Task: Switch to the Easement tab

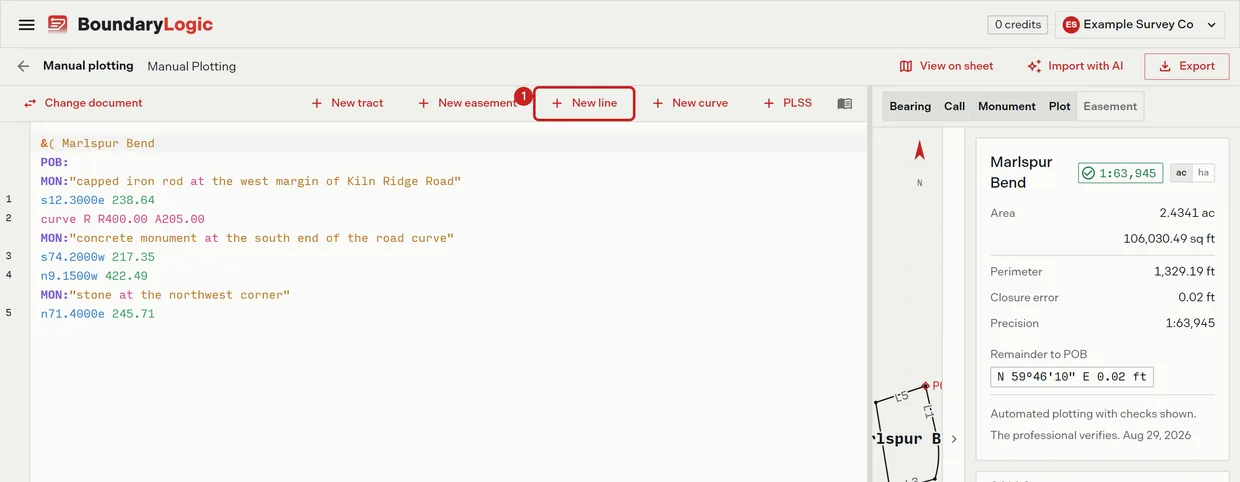Action: pos(1110,106)
